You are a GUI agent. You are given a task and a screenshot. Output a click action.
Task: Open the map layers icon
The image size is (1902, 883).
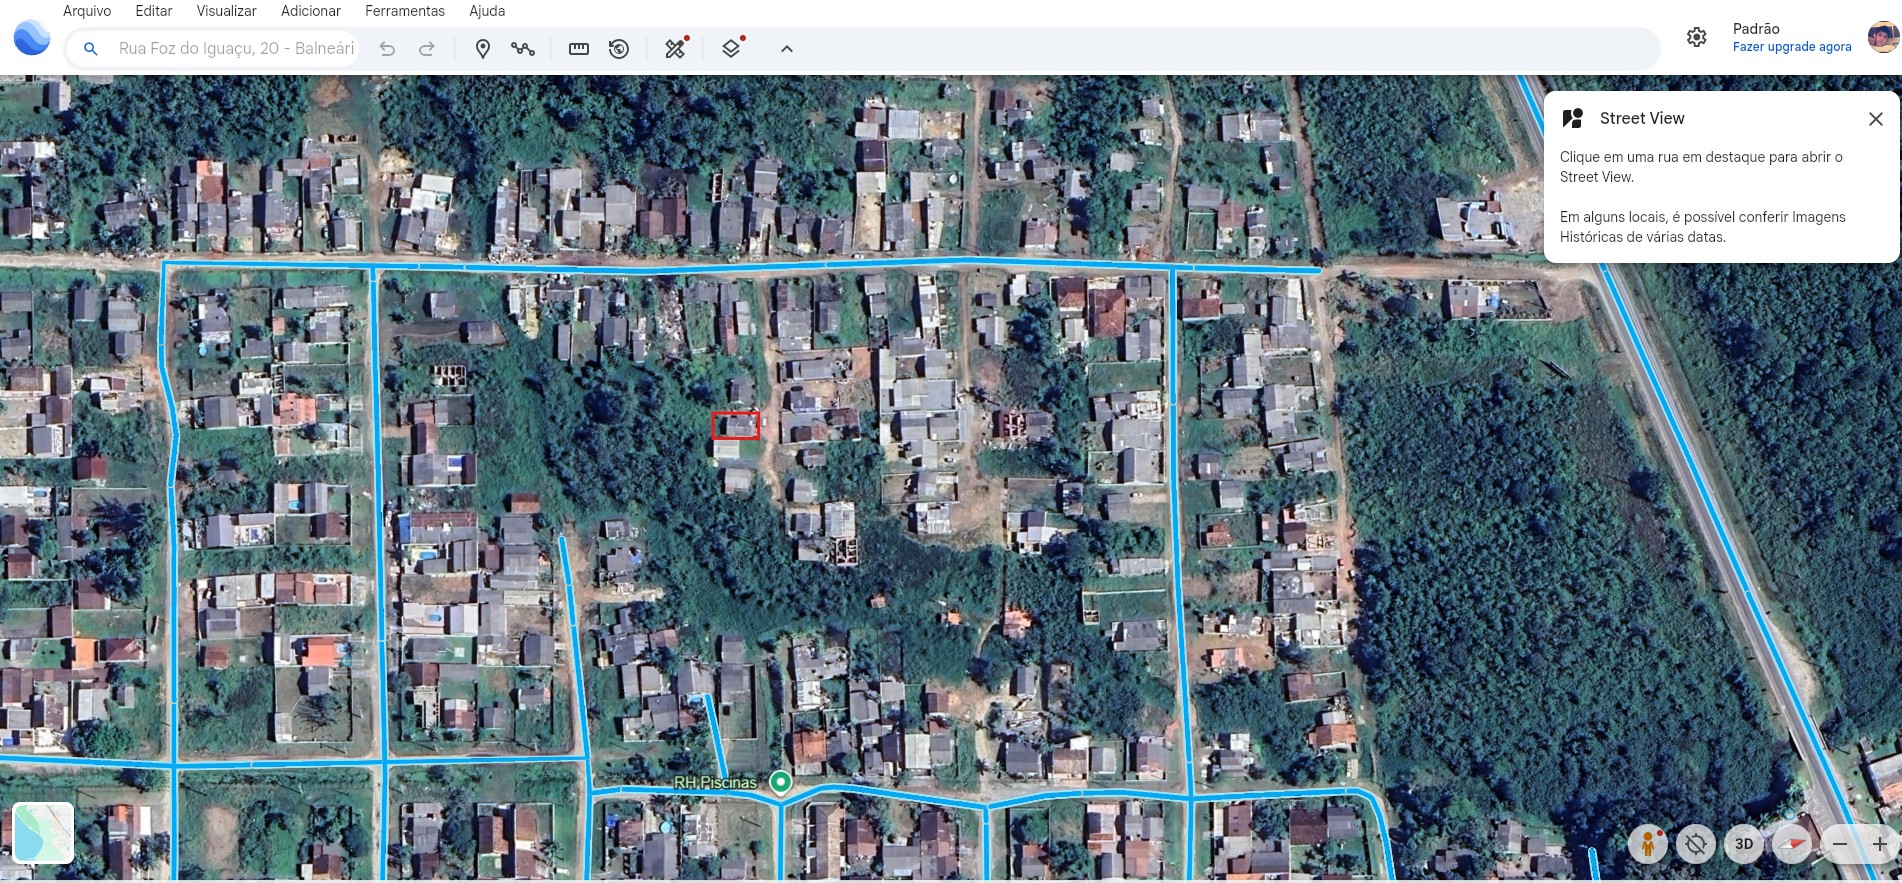(x=733, y=47)
